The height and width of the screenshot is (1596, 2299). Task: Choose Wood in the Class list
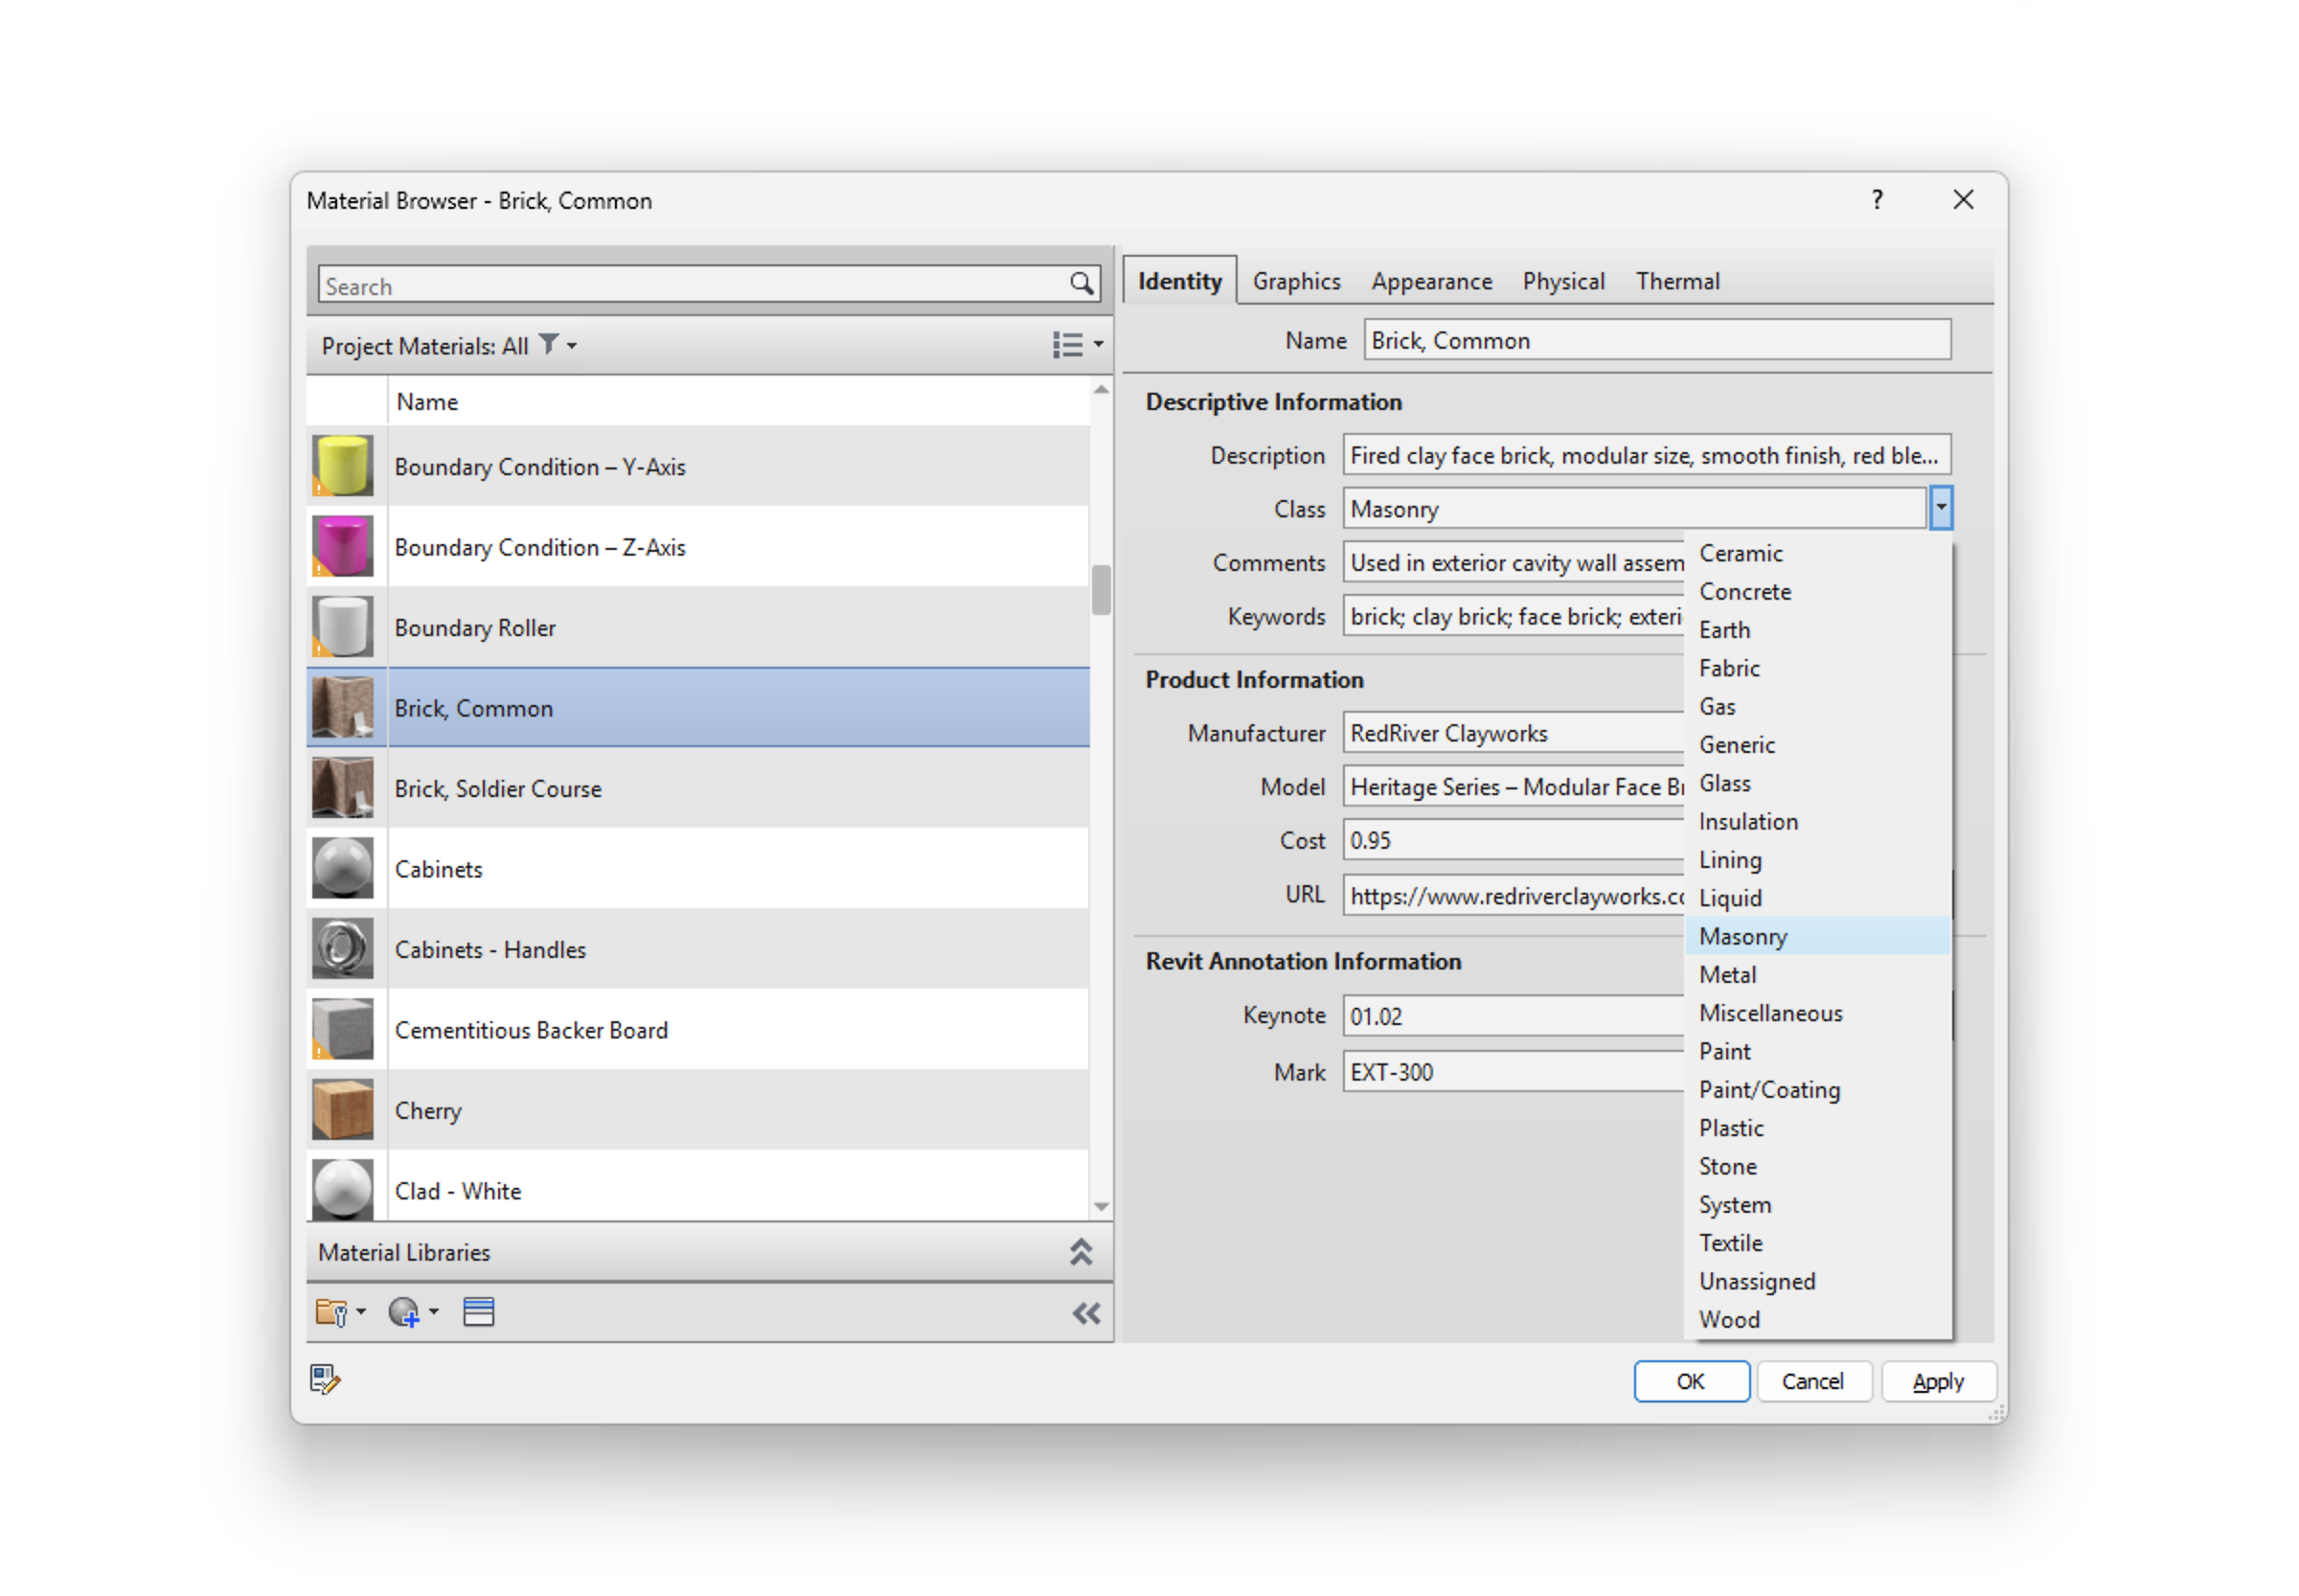pyautogui.click(x=1817, y=1319)
